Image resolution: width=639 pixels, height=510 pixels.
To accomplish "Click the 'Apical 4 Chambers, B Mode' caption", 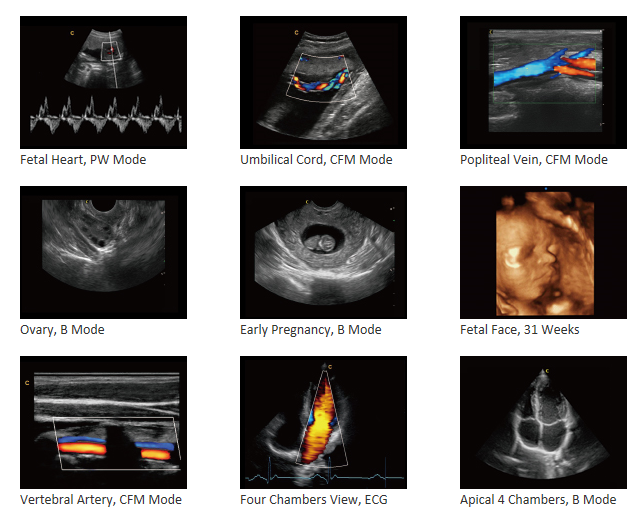I will click(538, 500).
